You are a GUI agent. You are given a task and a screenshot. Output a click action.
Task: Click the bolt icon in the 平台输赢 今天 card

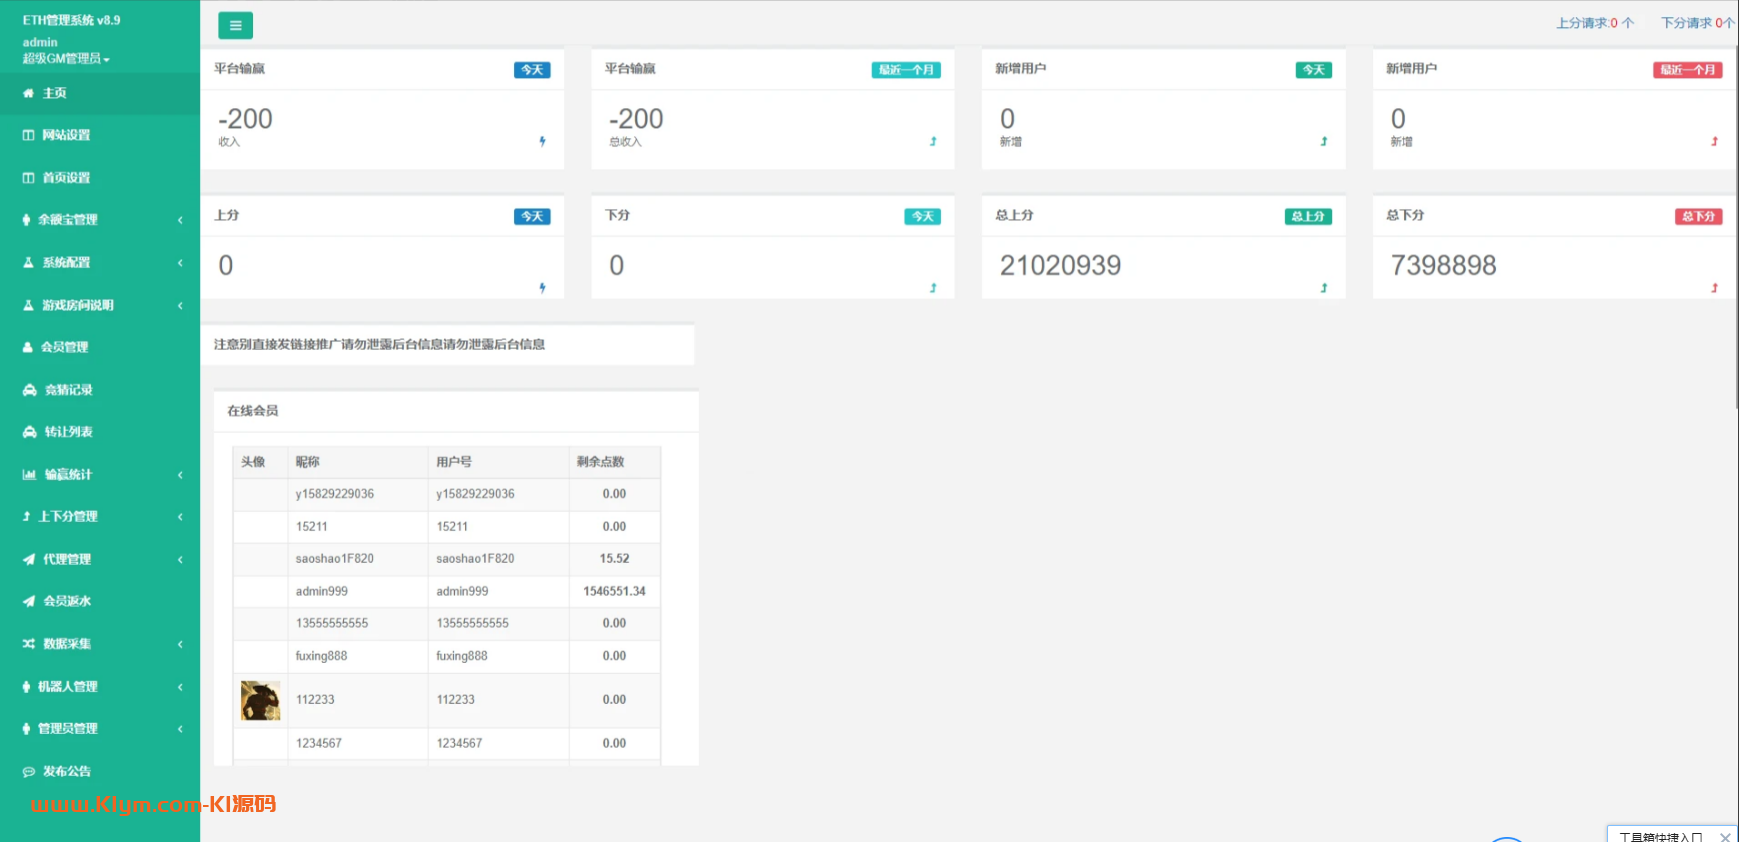(542, 142)
